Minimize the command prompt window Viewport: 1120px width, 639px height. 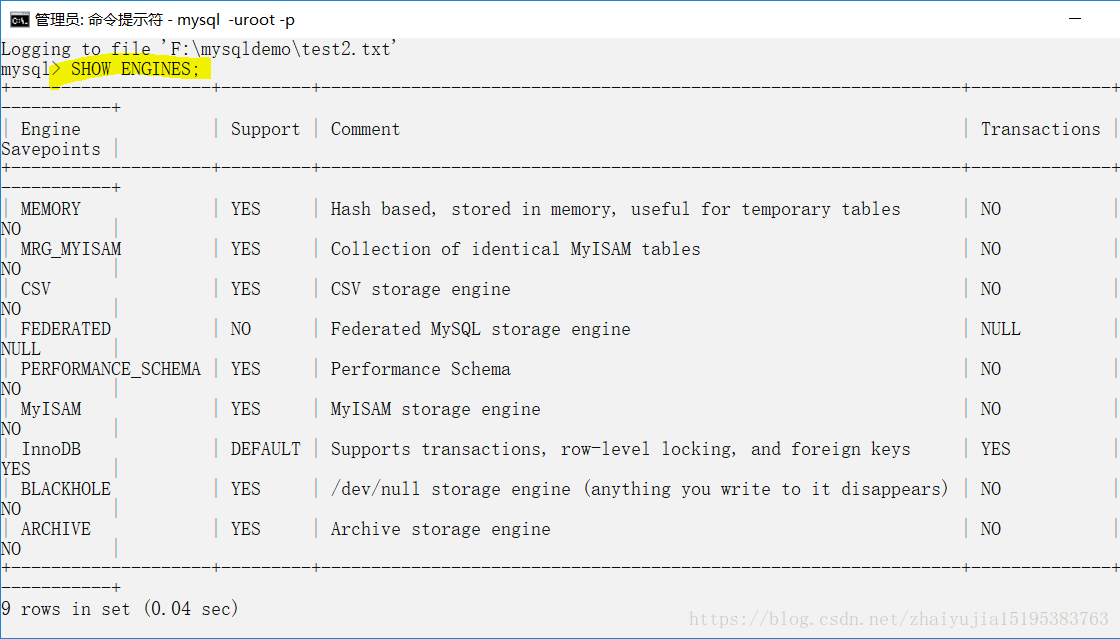tap(1075, 19)
